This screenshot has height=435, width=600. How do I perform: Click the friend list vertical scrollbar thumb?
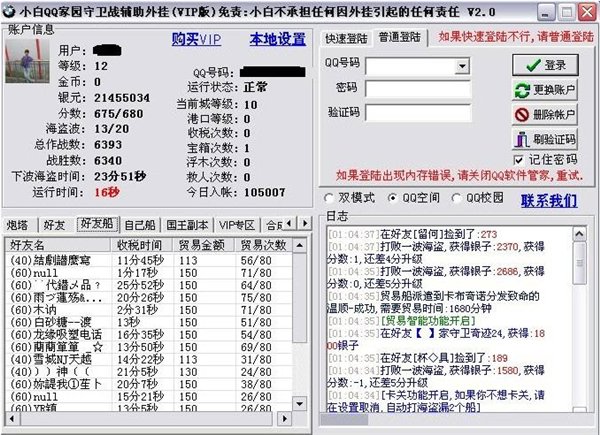300,297
